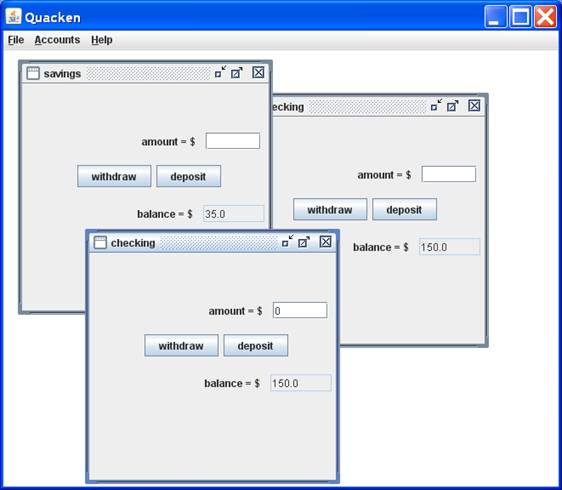This screenshot has width=562, height=490.
Task: Click deposit in the back checking window
Action: coord(404,209)
